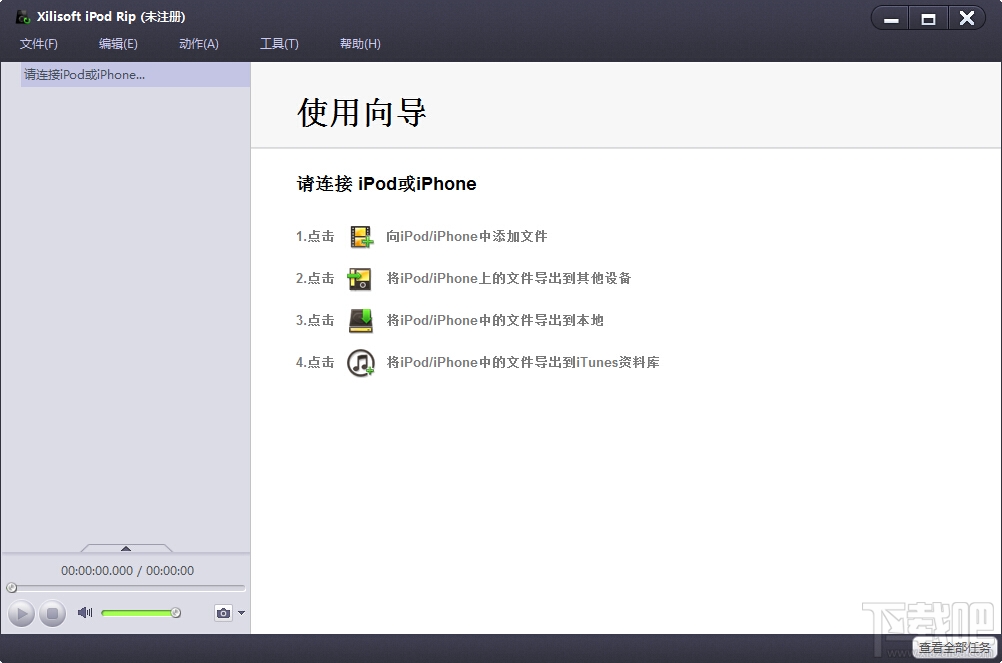Click the snapshot camera icon
1002x663 pixels.
click(223, 613)
